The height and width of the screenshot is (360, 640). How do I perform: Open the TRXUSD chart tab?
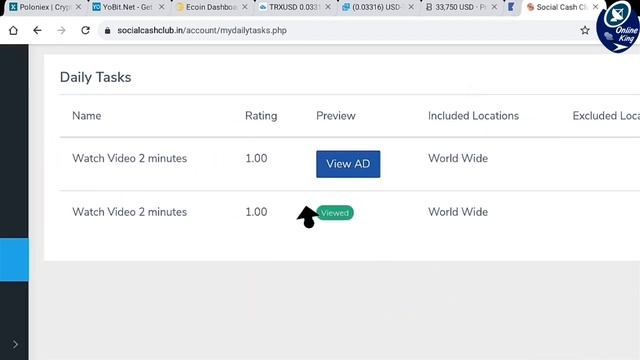click(293, 7)
